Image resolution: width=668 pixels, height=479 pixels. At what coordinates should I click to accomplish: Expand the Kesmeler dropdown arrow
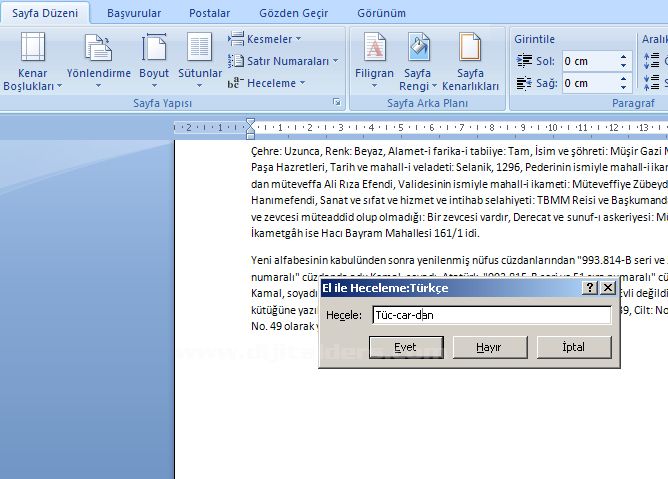(298, 38)
